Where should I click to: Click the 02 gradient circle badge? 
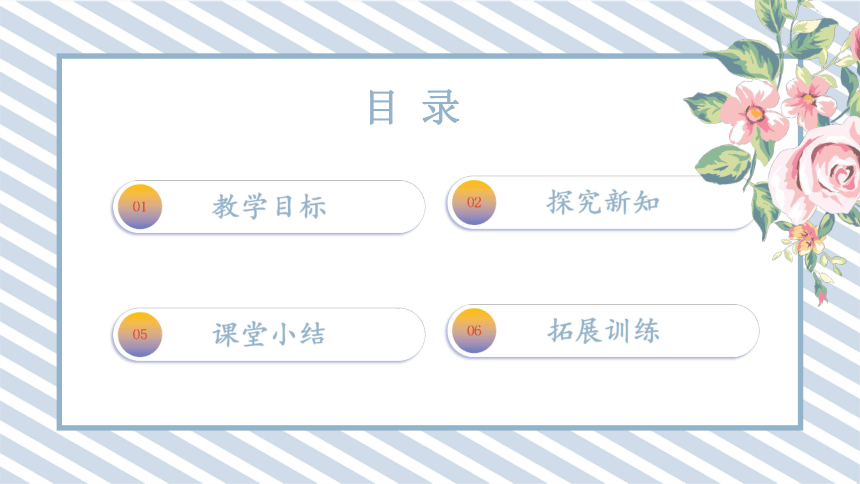click(x=474, y=202)
